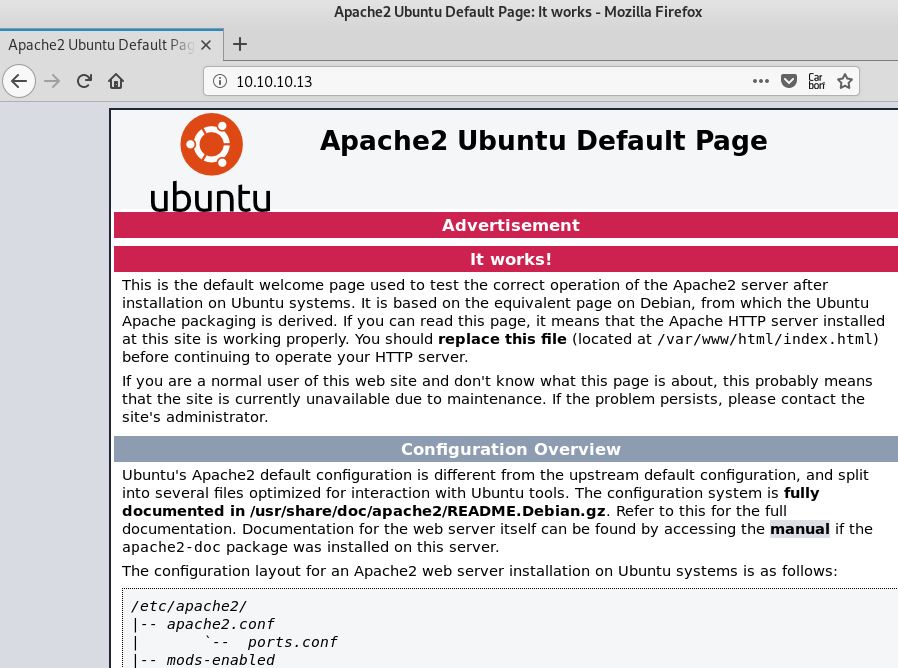Reload the current page
Viewport: 898px width, 668px height.
click(x=84, y=81)
